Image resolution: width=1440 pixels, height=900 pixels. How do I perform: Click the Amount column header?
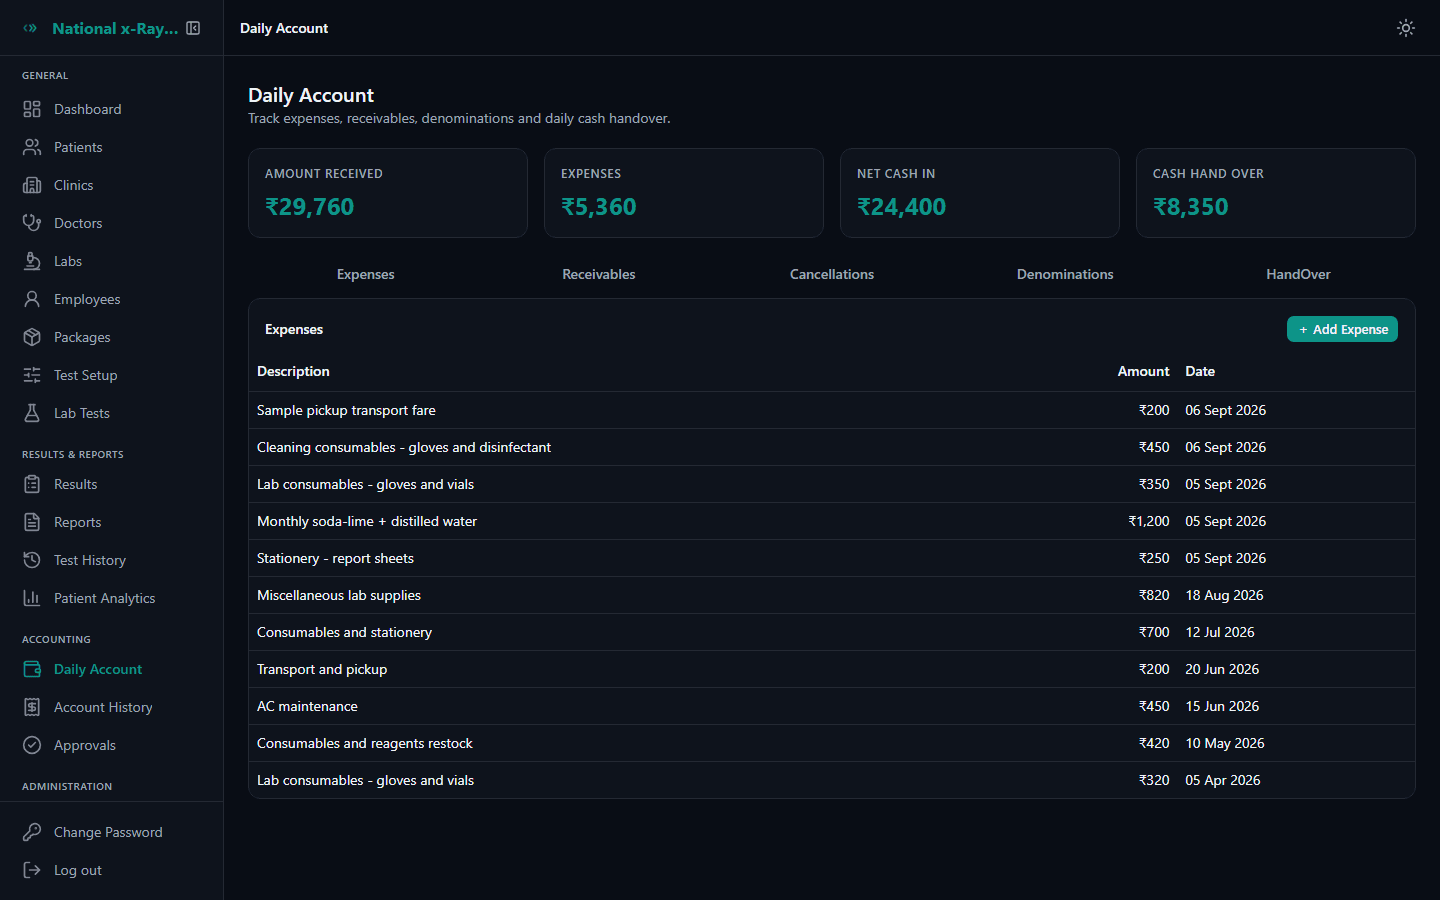(x=1143, y=371)
